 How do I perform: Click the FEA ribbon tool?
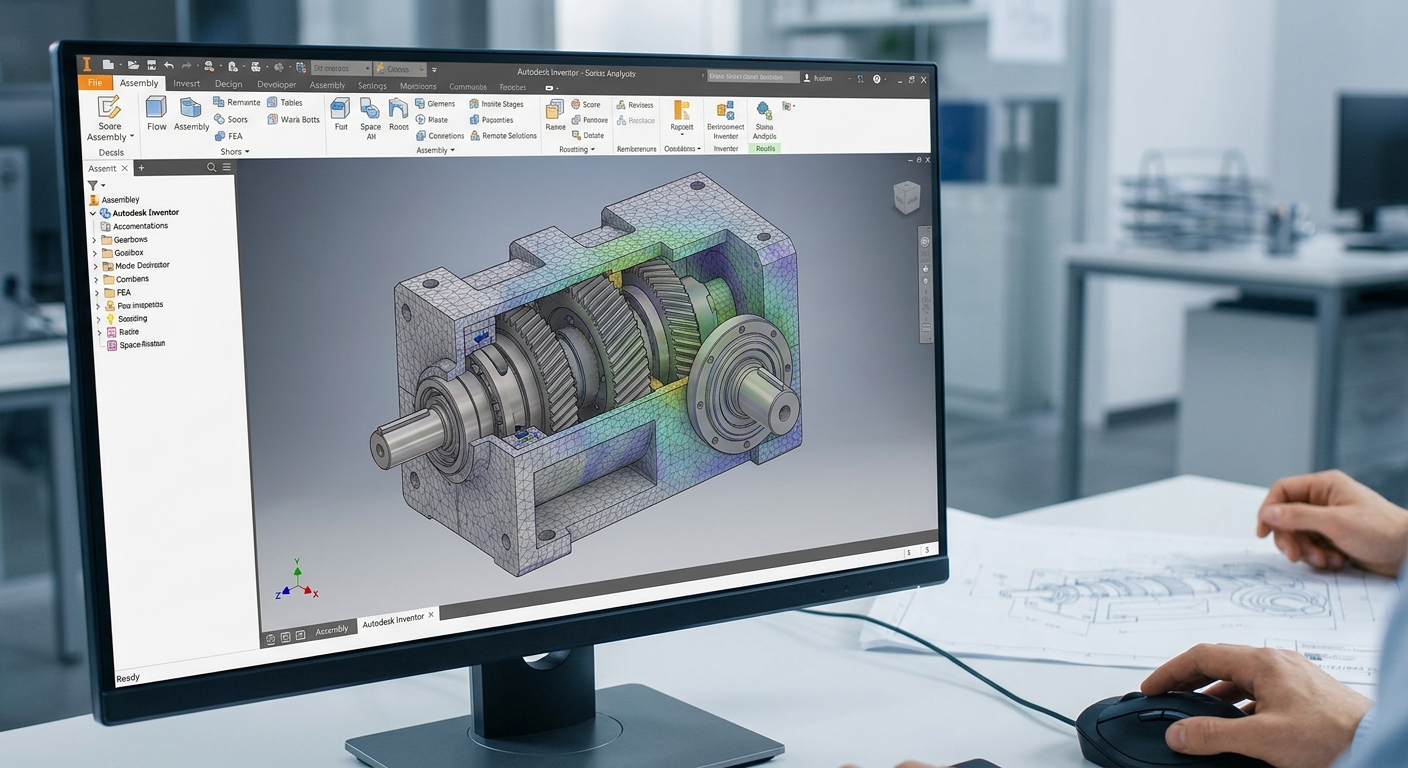(x=229, y=136)
